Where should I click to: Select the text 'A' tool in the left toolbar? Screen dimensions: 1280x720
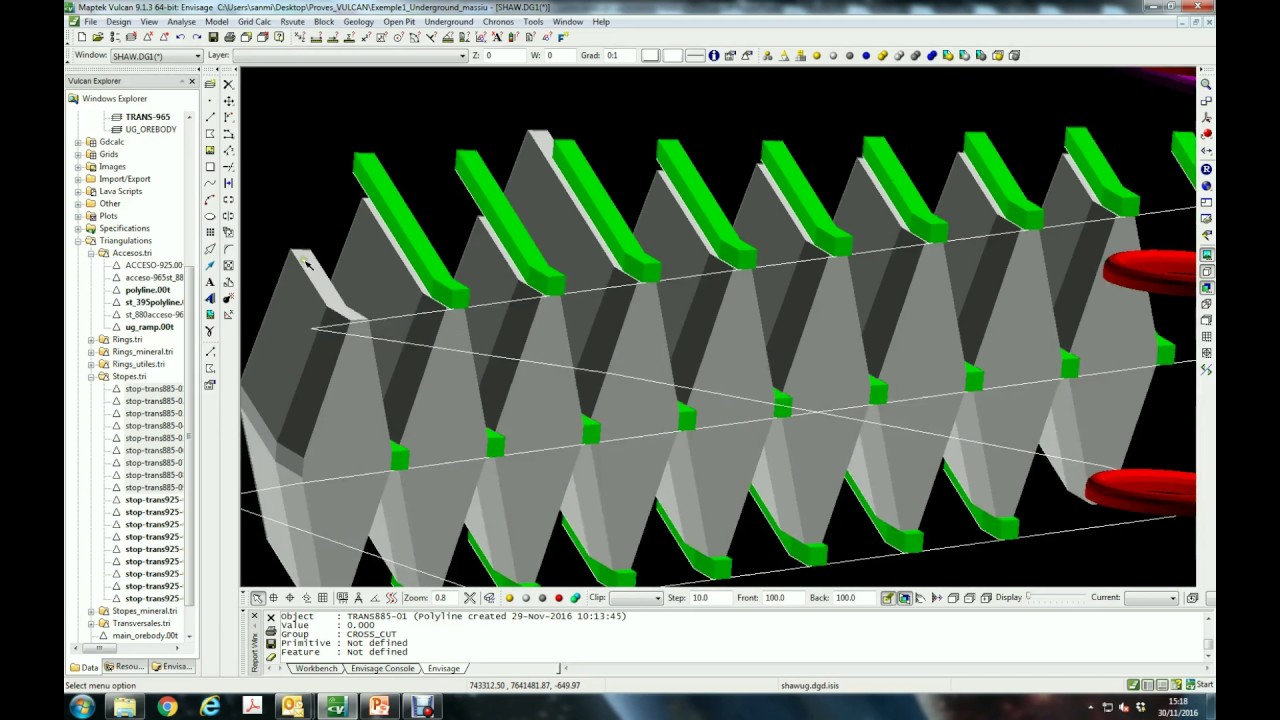coord(210,282)
